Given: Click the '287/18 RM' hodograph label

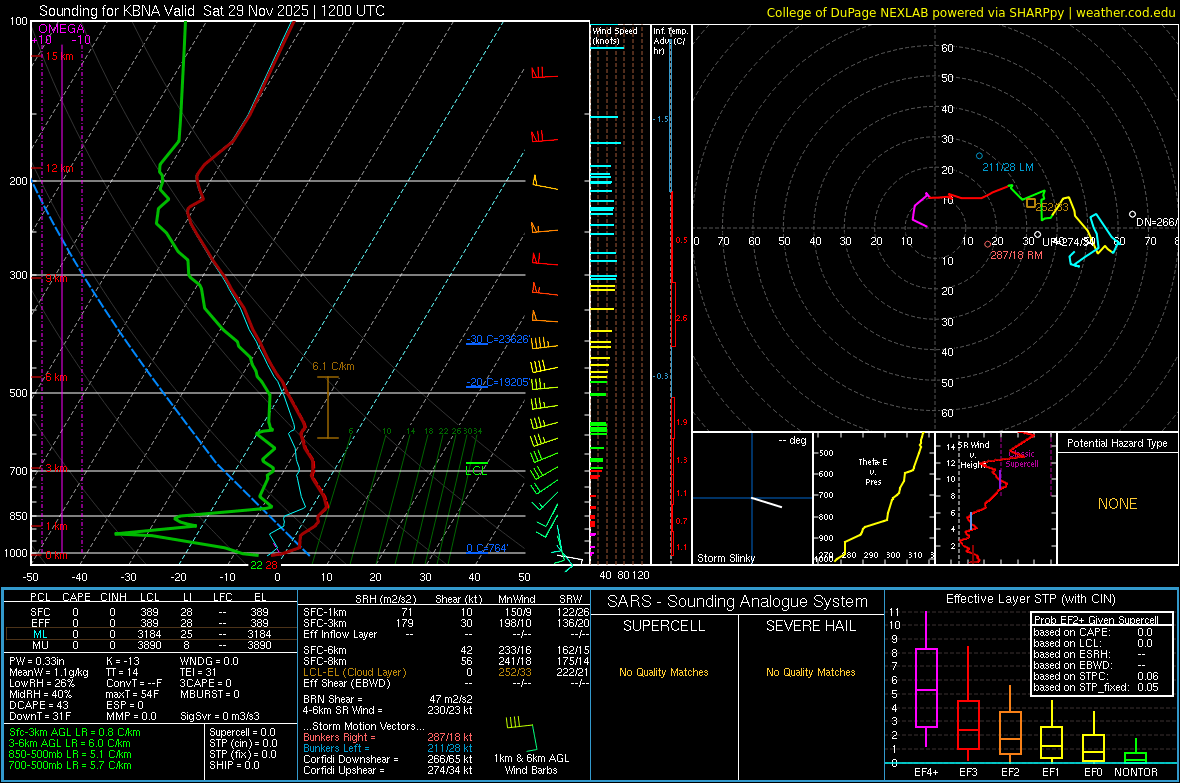Looking at the screenshot, I should point(1016,255).
